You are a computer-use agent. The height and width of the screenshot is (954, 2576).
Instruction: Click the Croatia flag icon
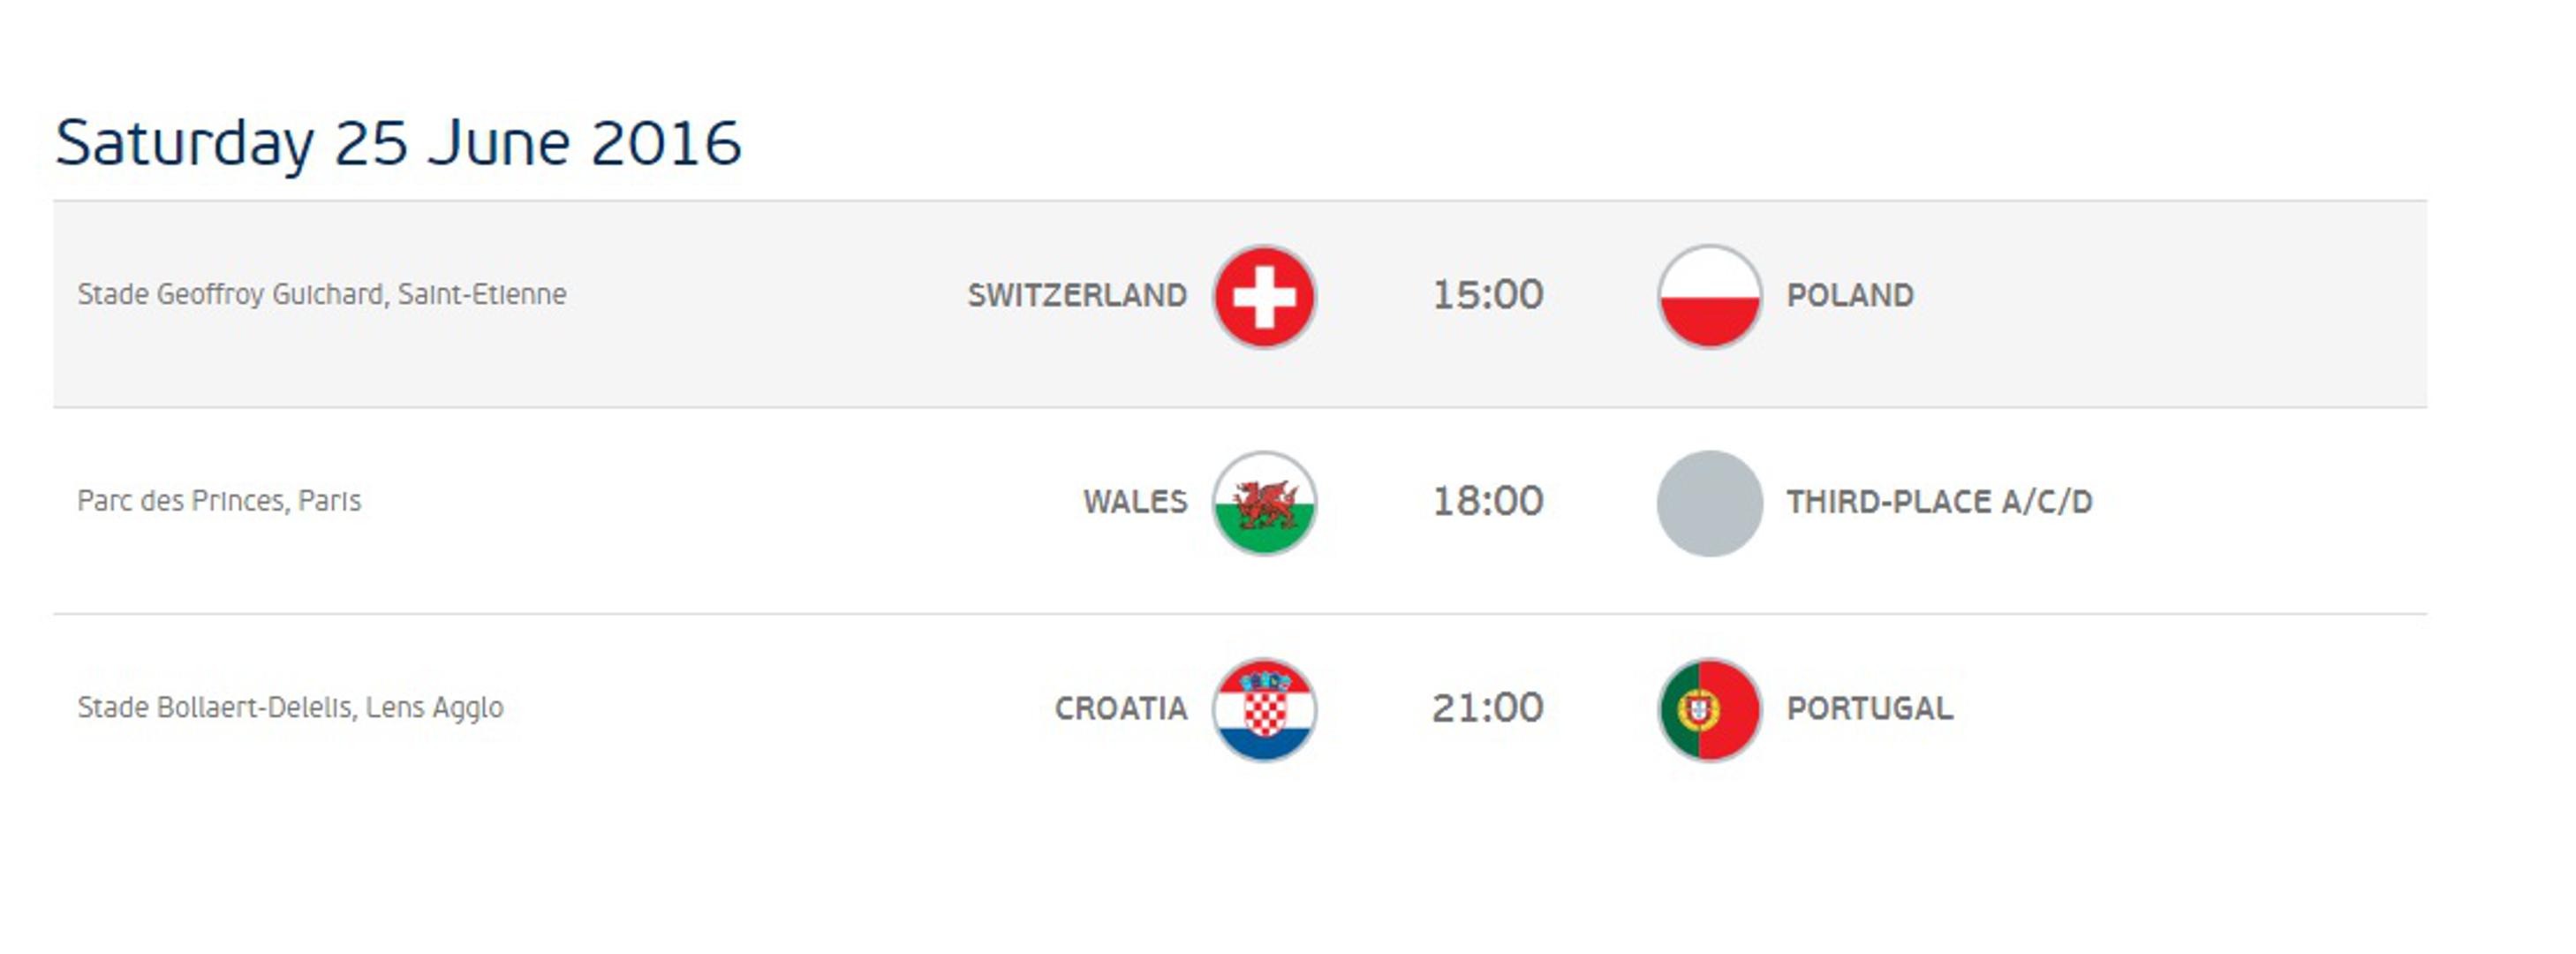coord(1264,709)
